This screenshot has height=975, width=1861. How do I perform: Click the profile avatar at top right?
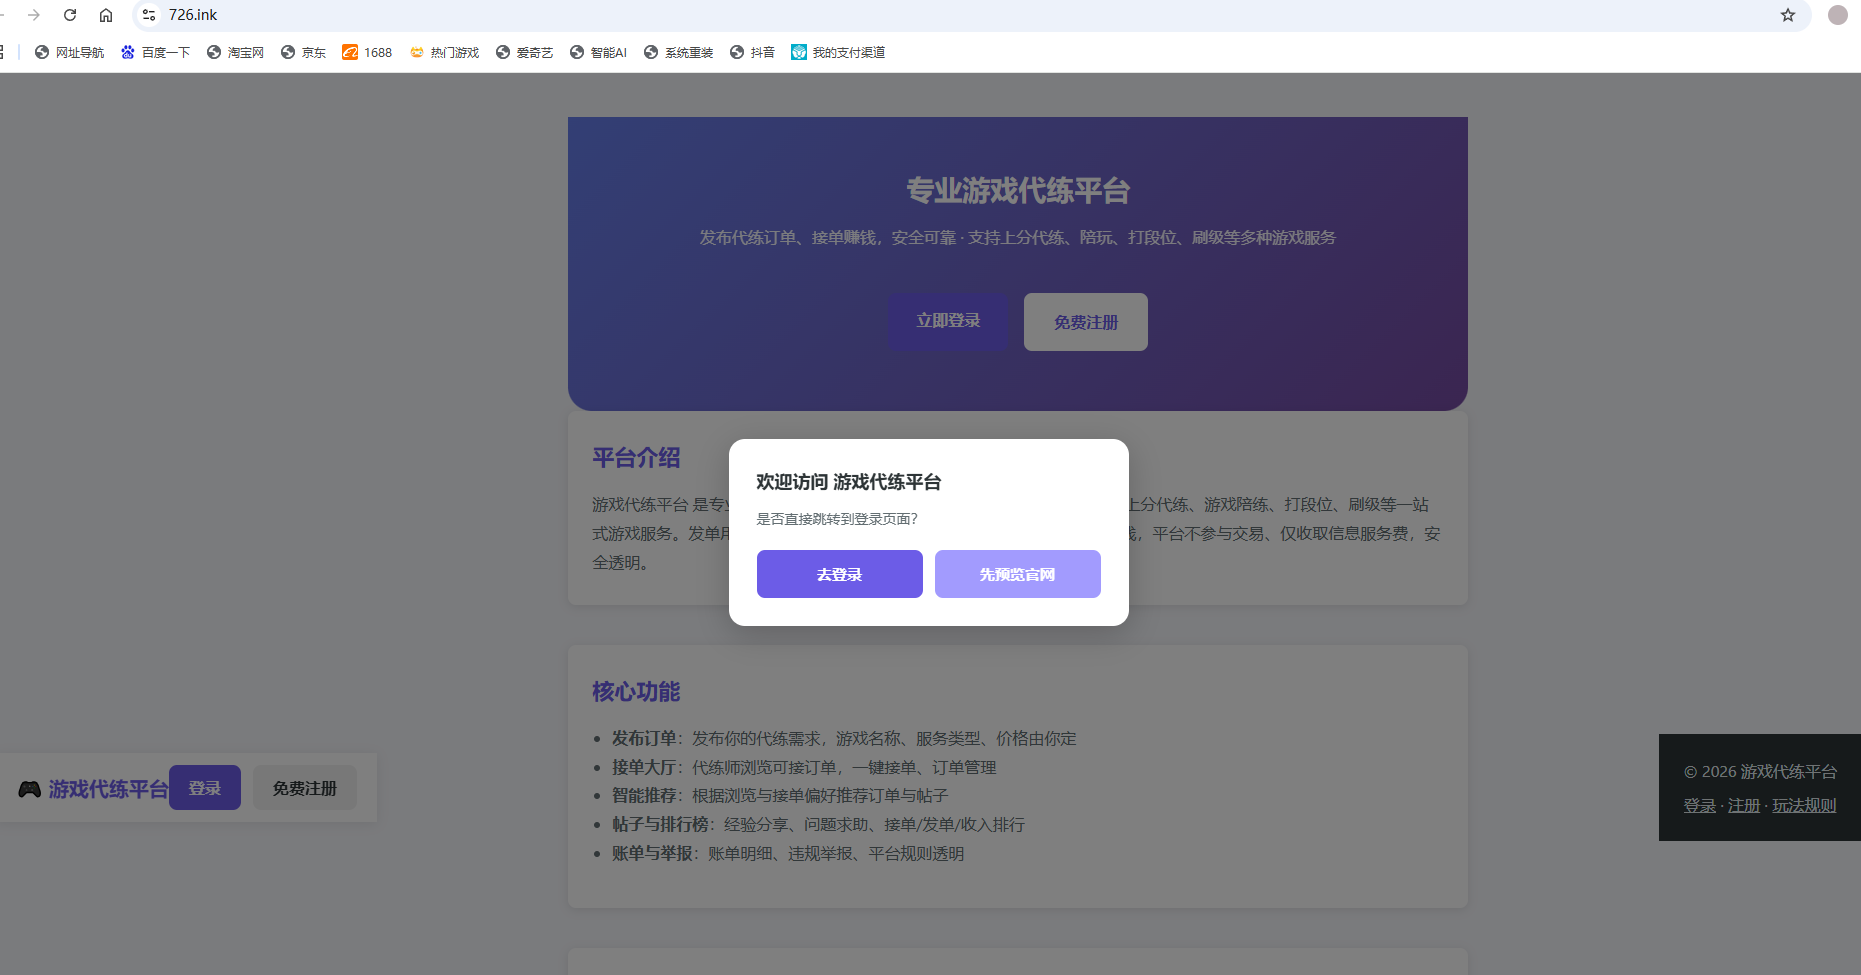tap(1836, 15)
